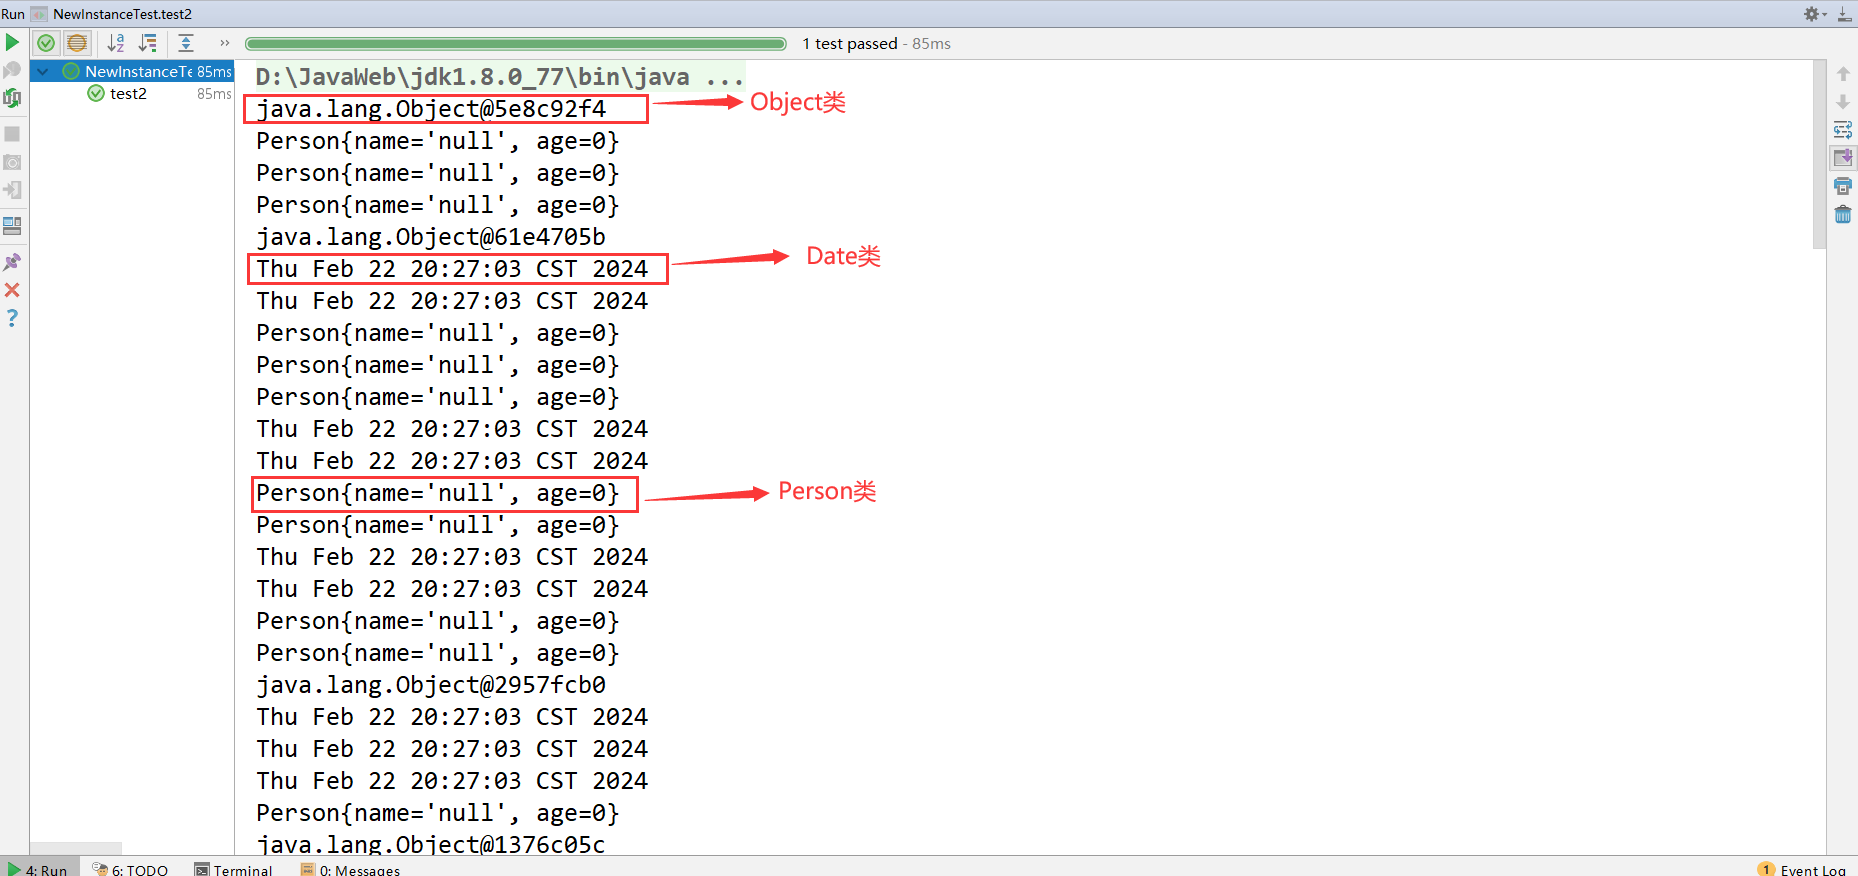Expand all test tree nodes
This screenshot has width=1858, height=876.
[186, 43]
